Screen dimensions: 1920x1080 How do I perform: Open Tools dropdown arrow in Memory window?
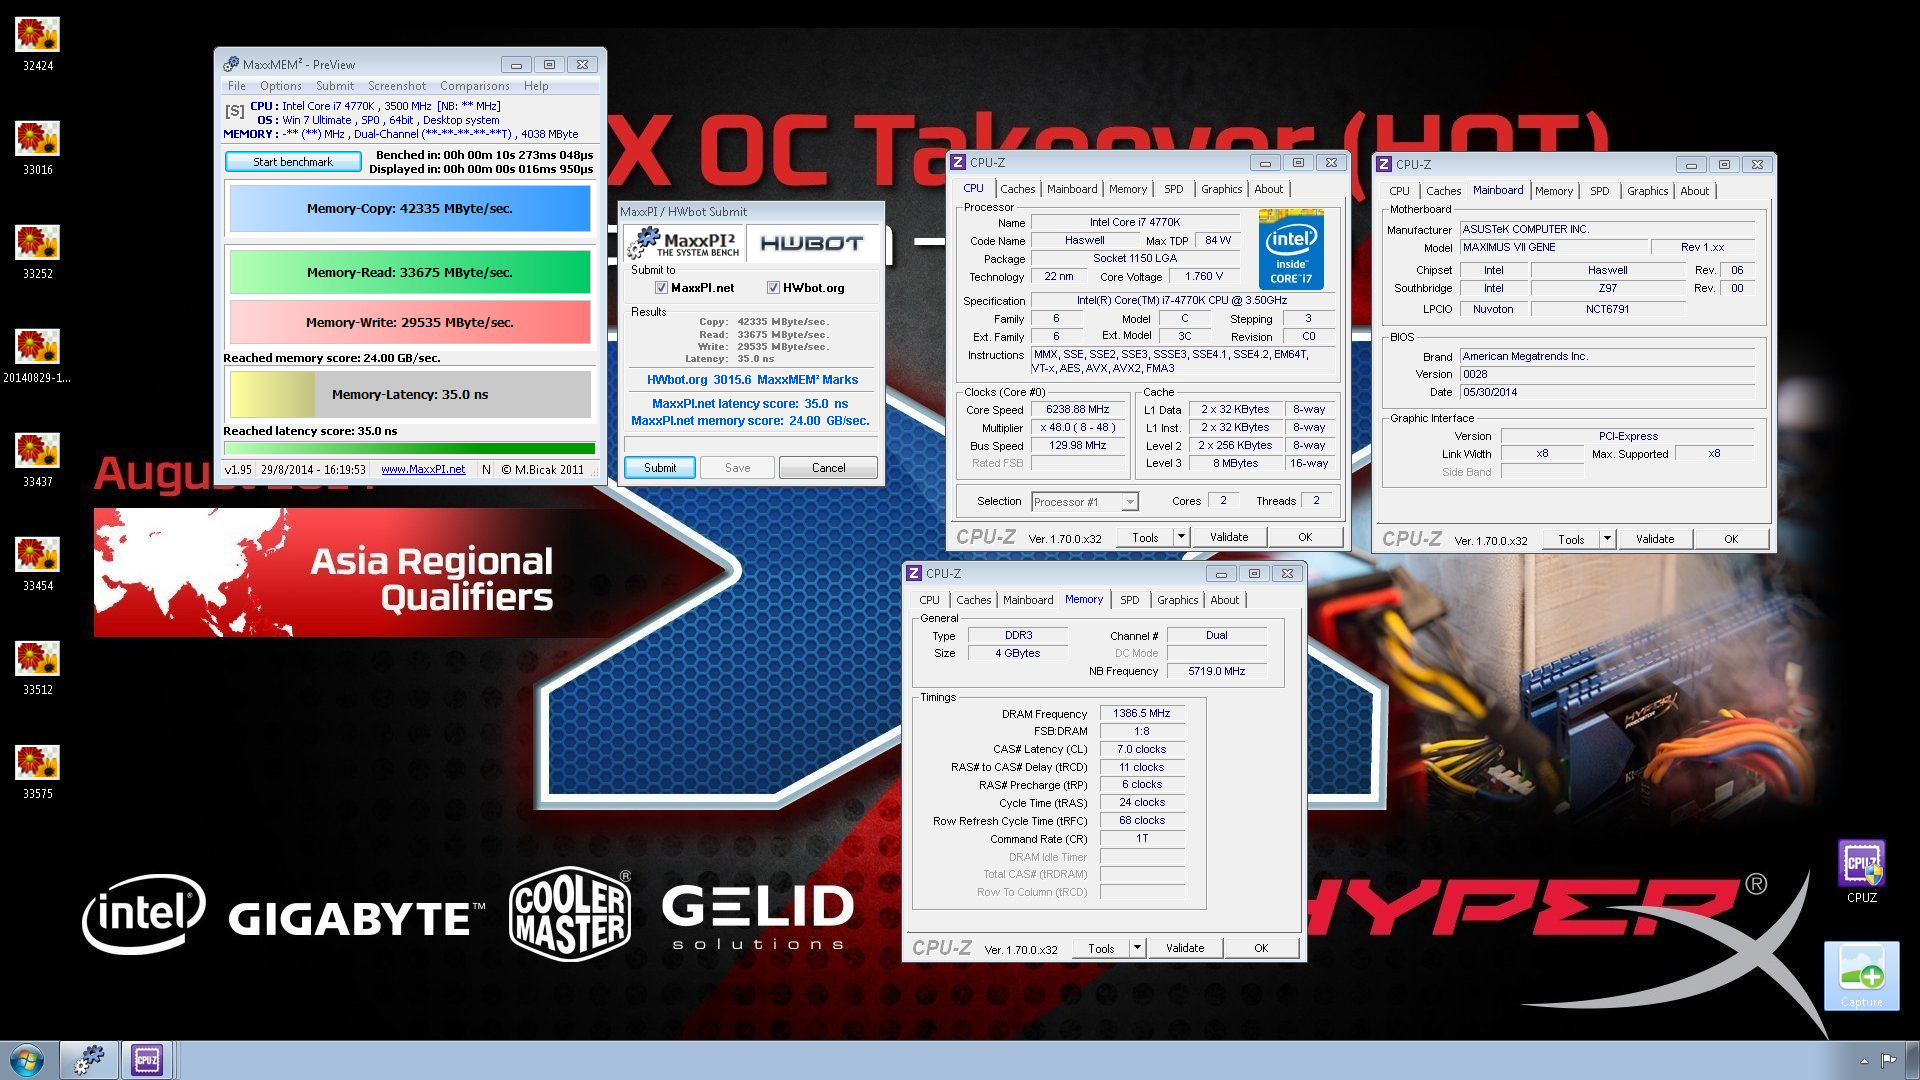coord(1137,948)
